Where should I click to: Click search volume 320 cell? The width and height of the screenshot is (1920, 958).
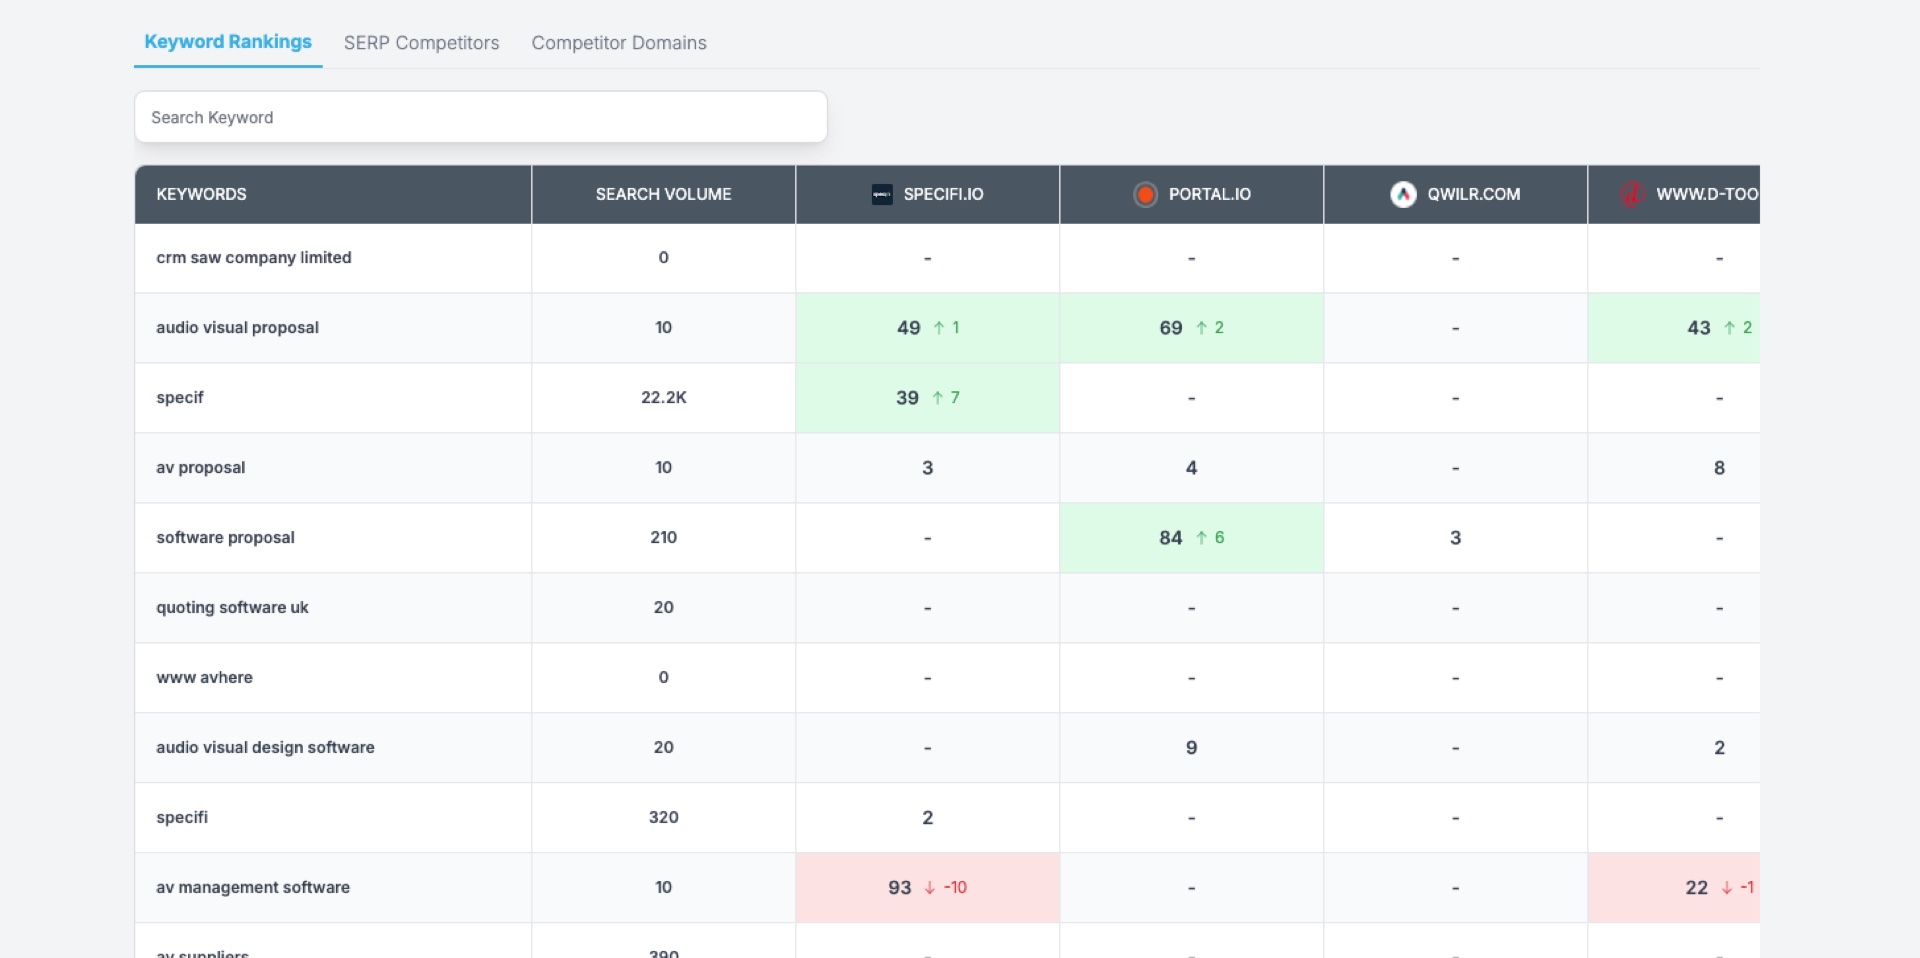coord(664,817)
